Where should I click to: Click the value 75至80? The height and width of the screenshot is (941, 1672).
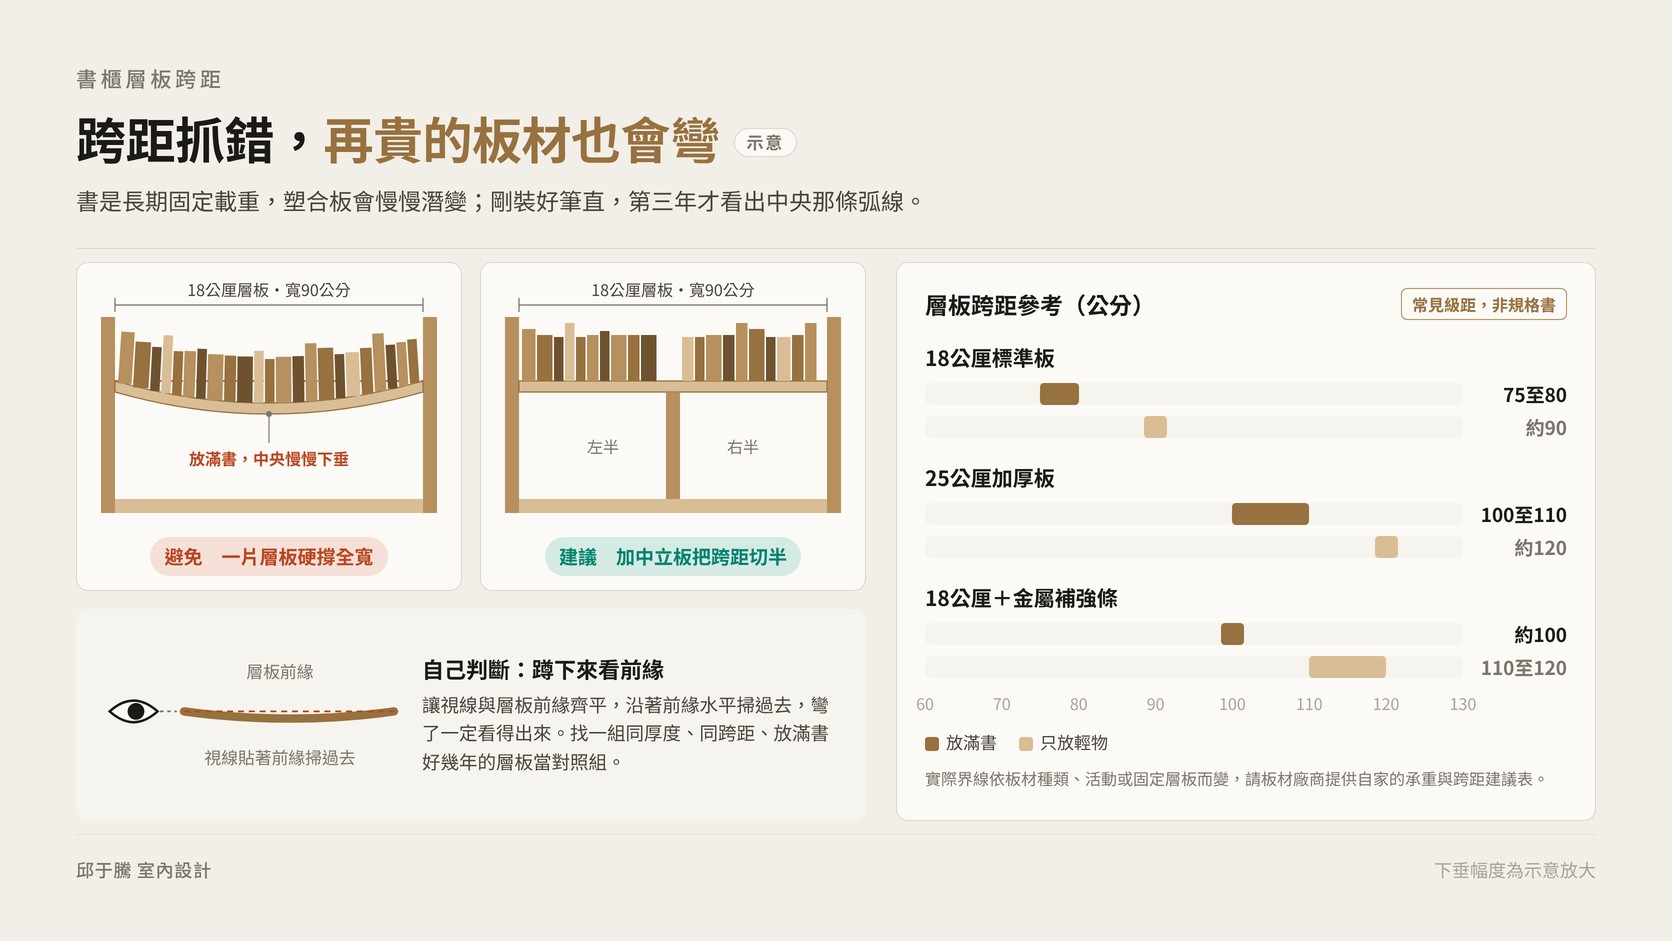click(x=1535, y=395)
